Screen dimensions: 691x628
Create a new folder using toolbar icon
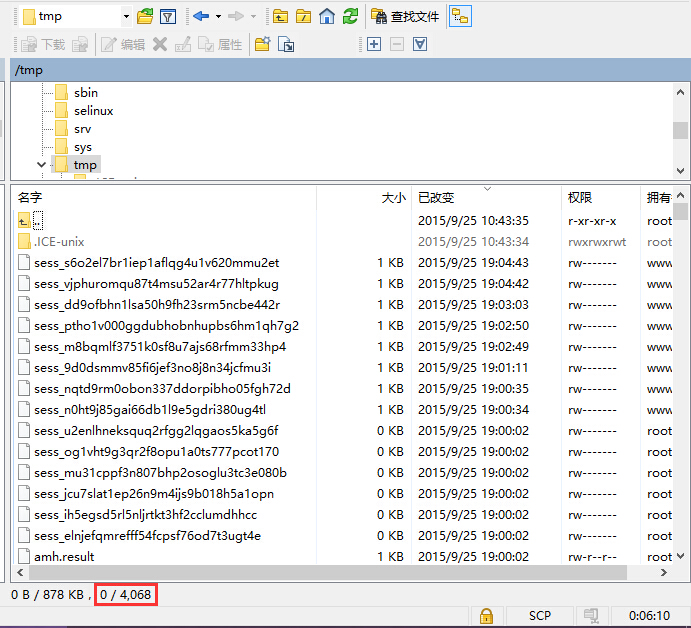[x=263, y=44]
